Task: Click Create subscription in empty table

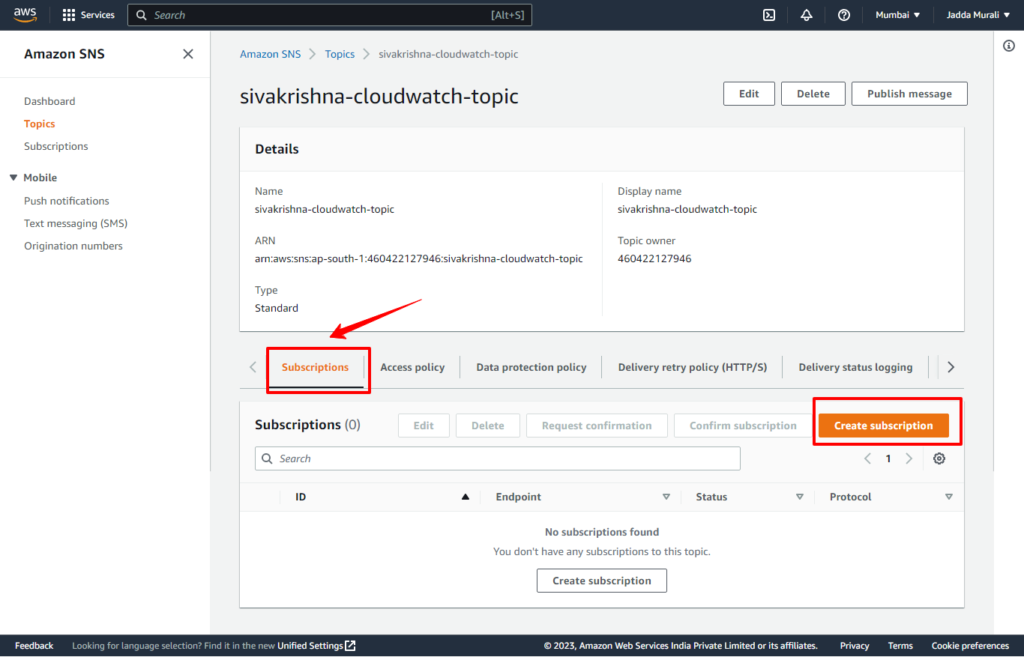Action: [x=601, y=581]
